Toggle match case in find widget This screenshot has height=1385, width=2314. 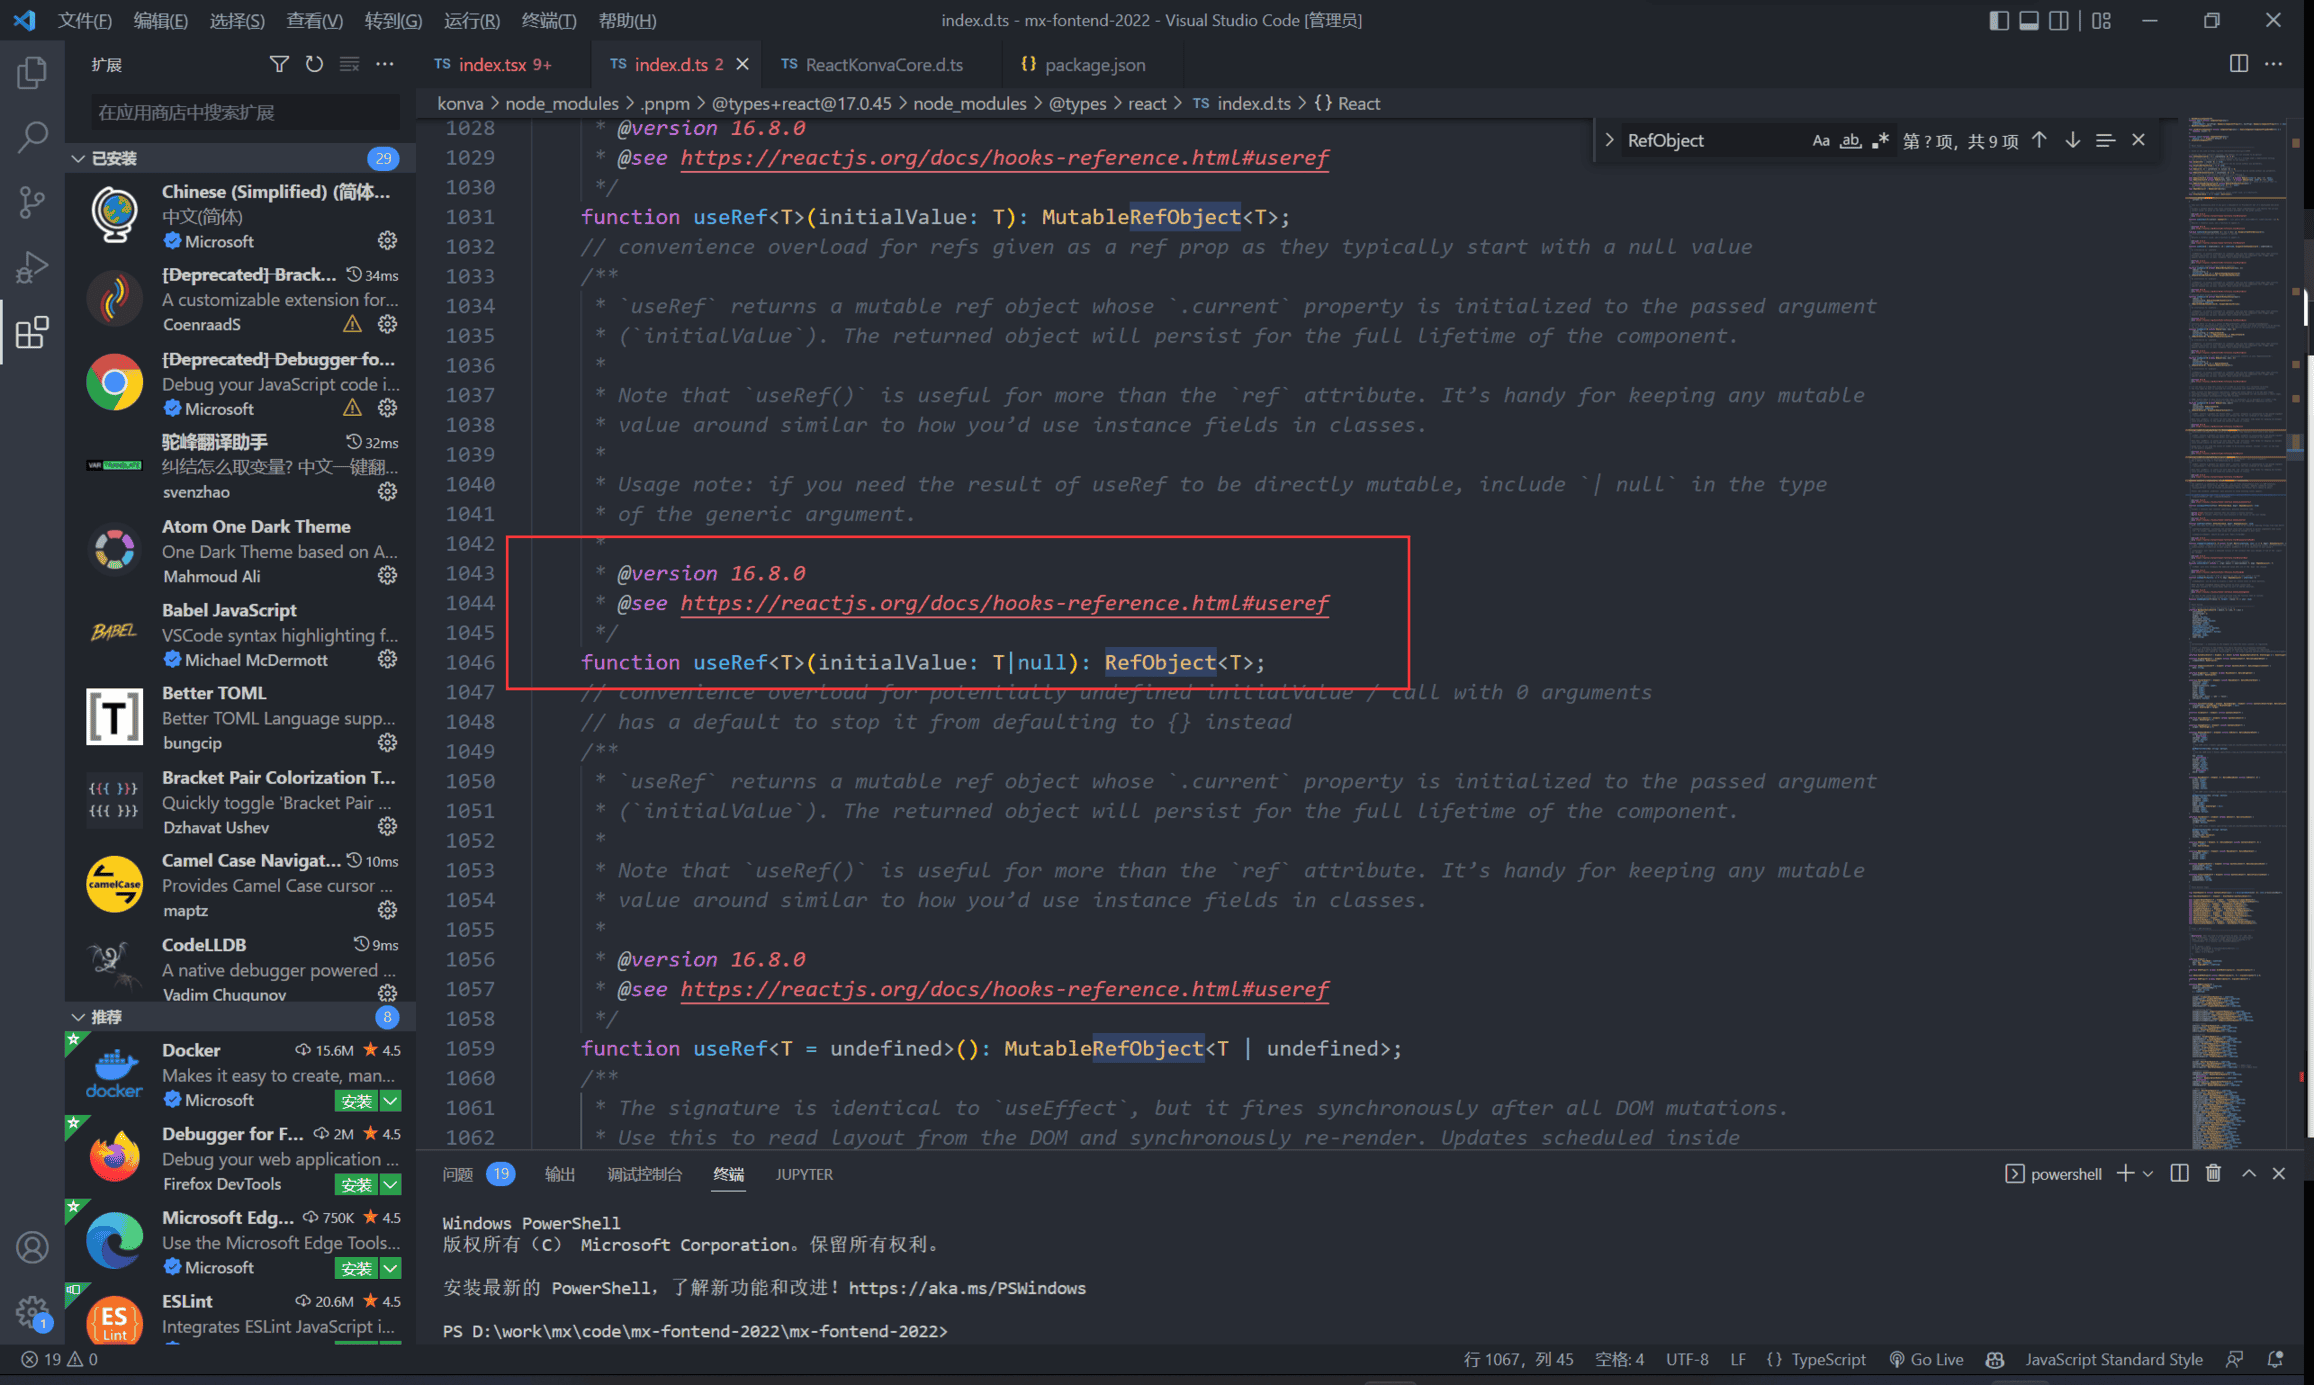[x=1820, y=141]
